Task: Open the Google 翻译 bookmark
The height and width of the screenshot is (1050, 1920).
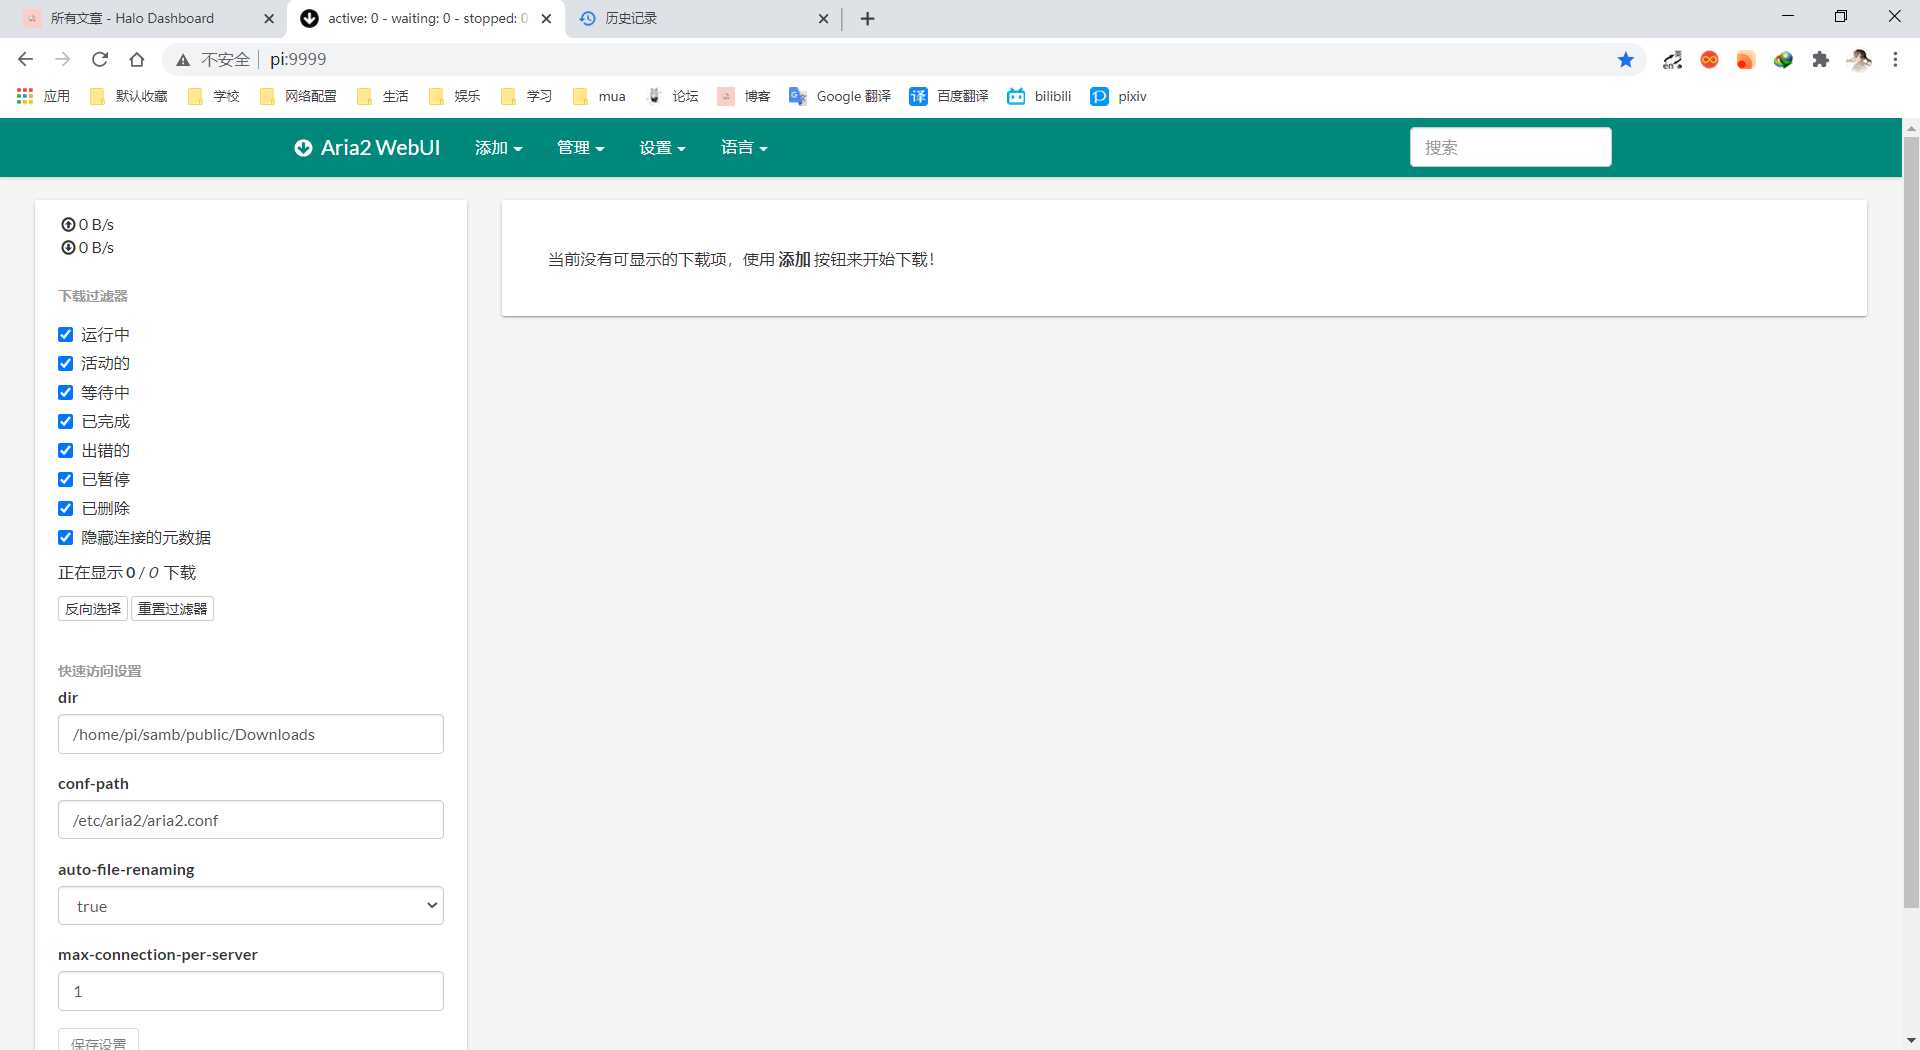Action: coord(839,96)
